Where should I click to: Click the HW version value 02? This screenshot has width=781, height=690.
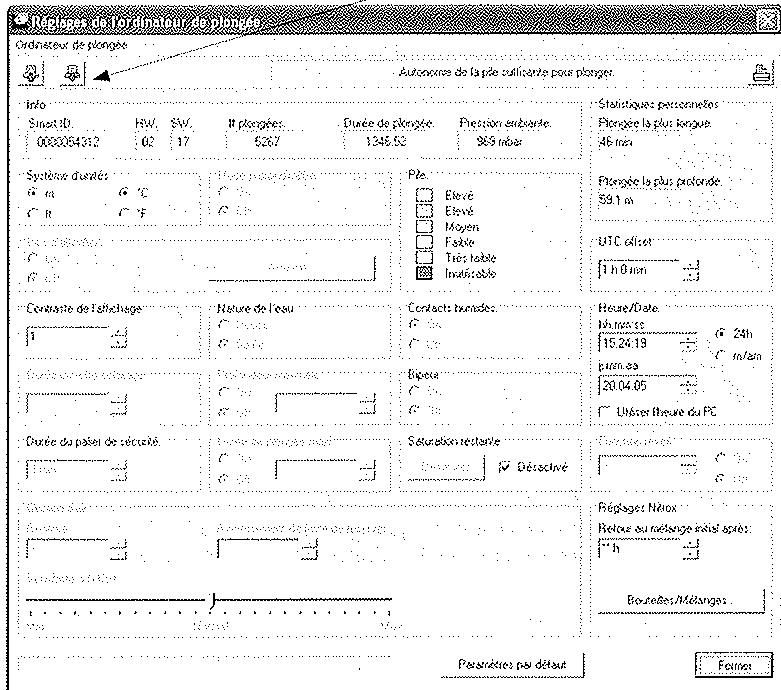(148, 141)
